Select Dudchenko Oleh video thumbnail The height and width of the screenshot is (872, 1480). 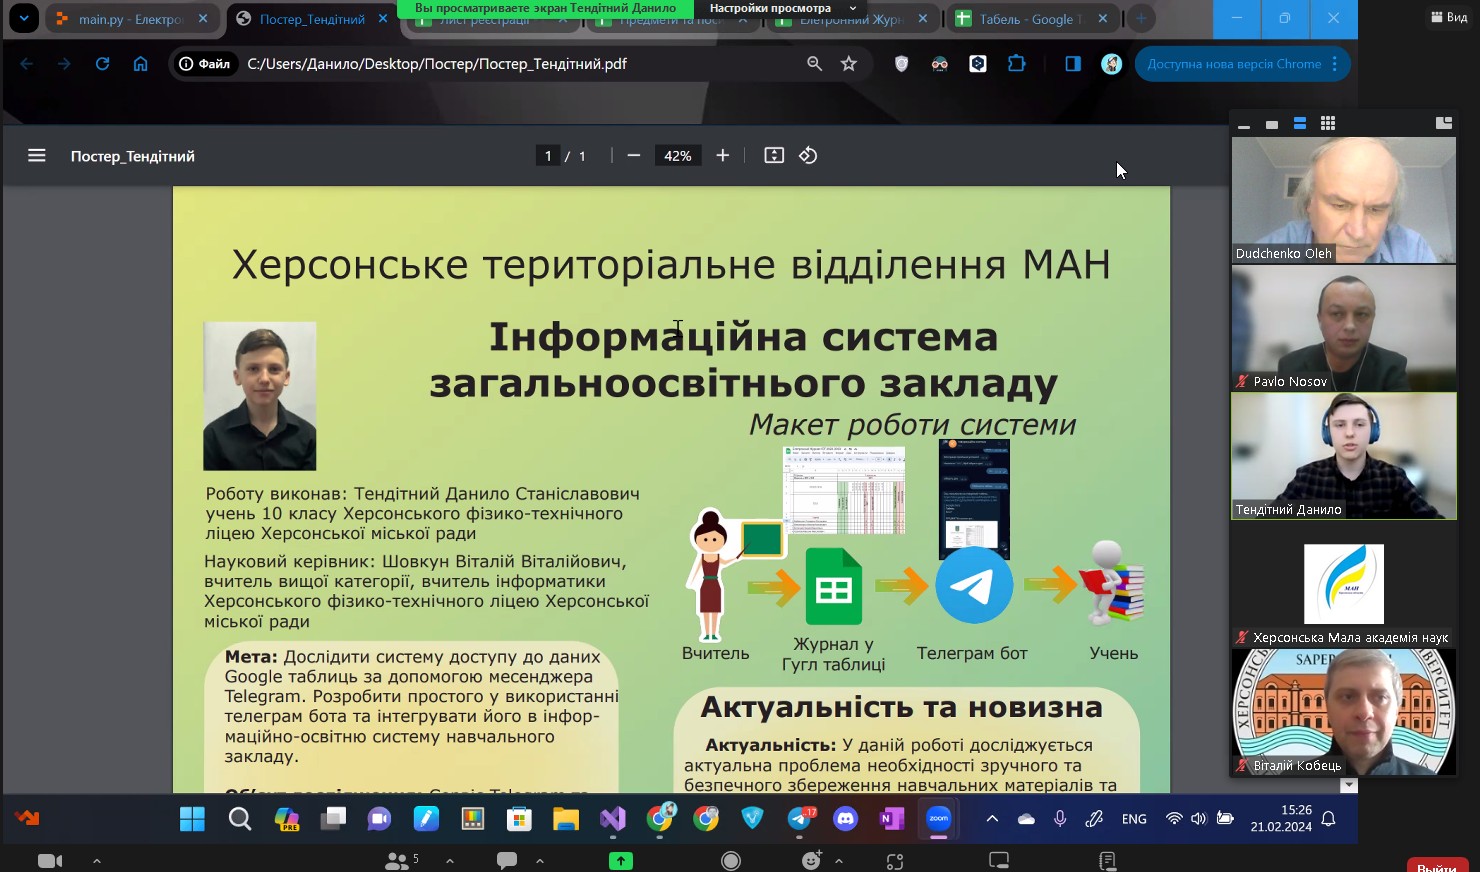click(1344, 200)
